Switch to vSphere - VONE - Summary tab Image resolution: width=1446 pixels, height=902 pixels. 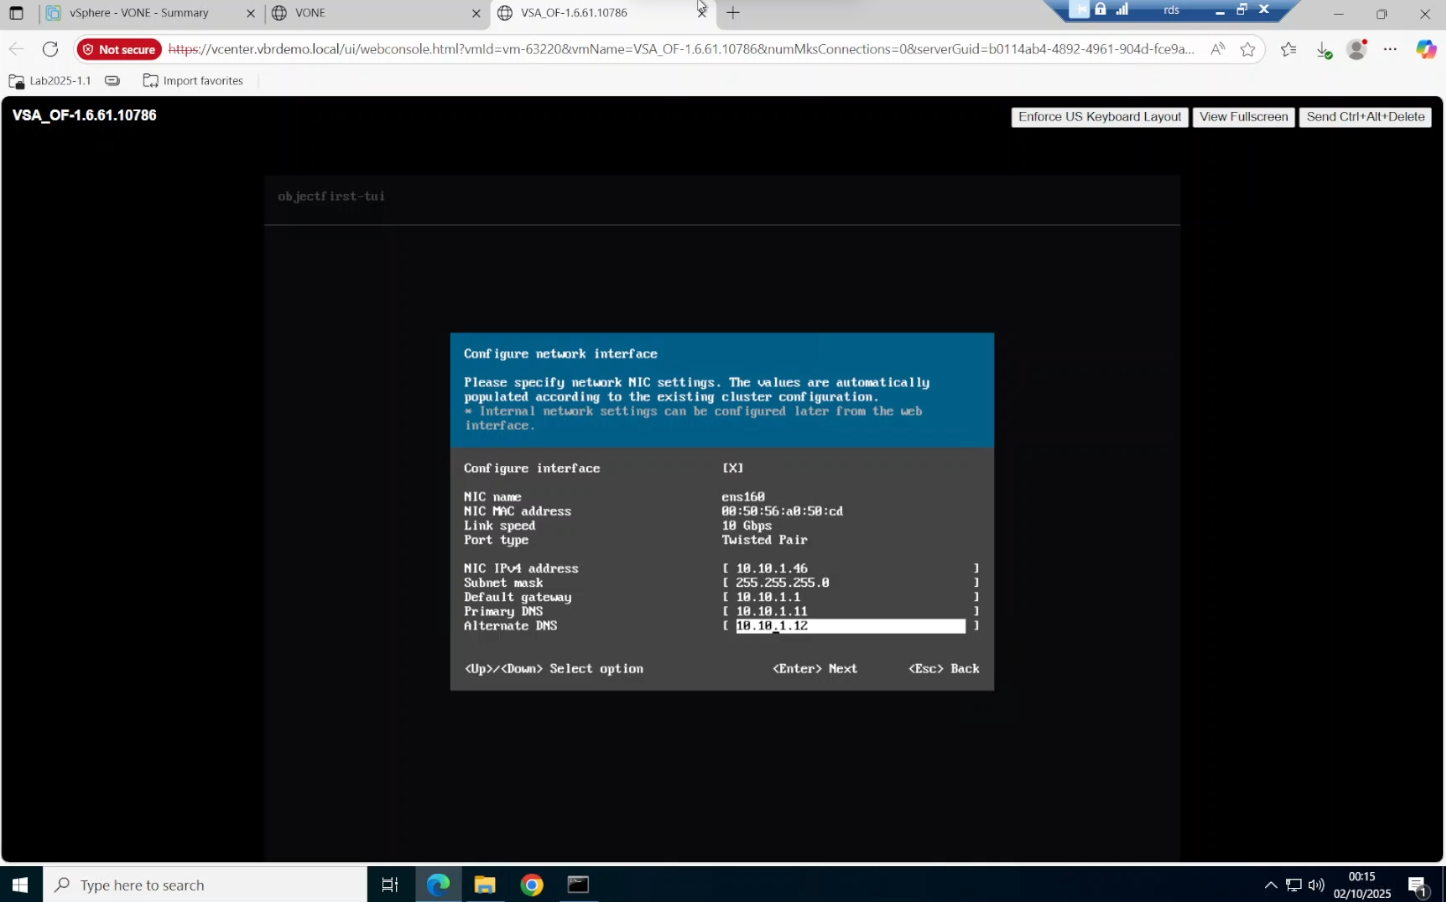pos(138,13)
